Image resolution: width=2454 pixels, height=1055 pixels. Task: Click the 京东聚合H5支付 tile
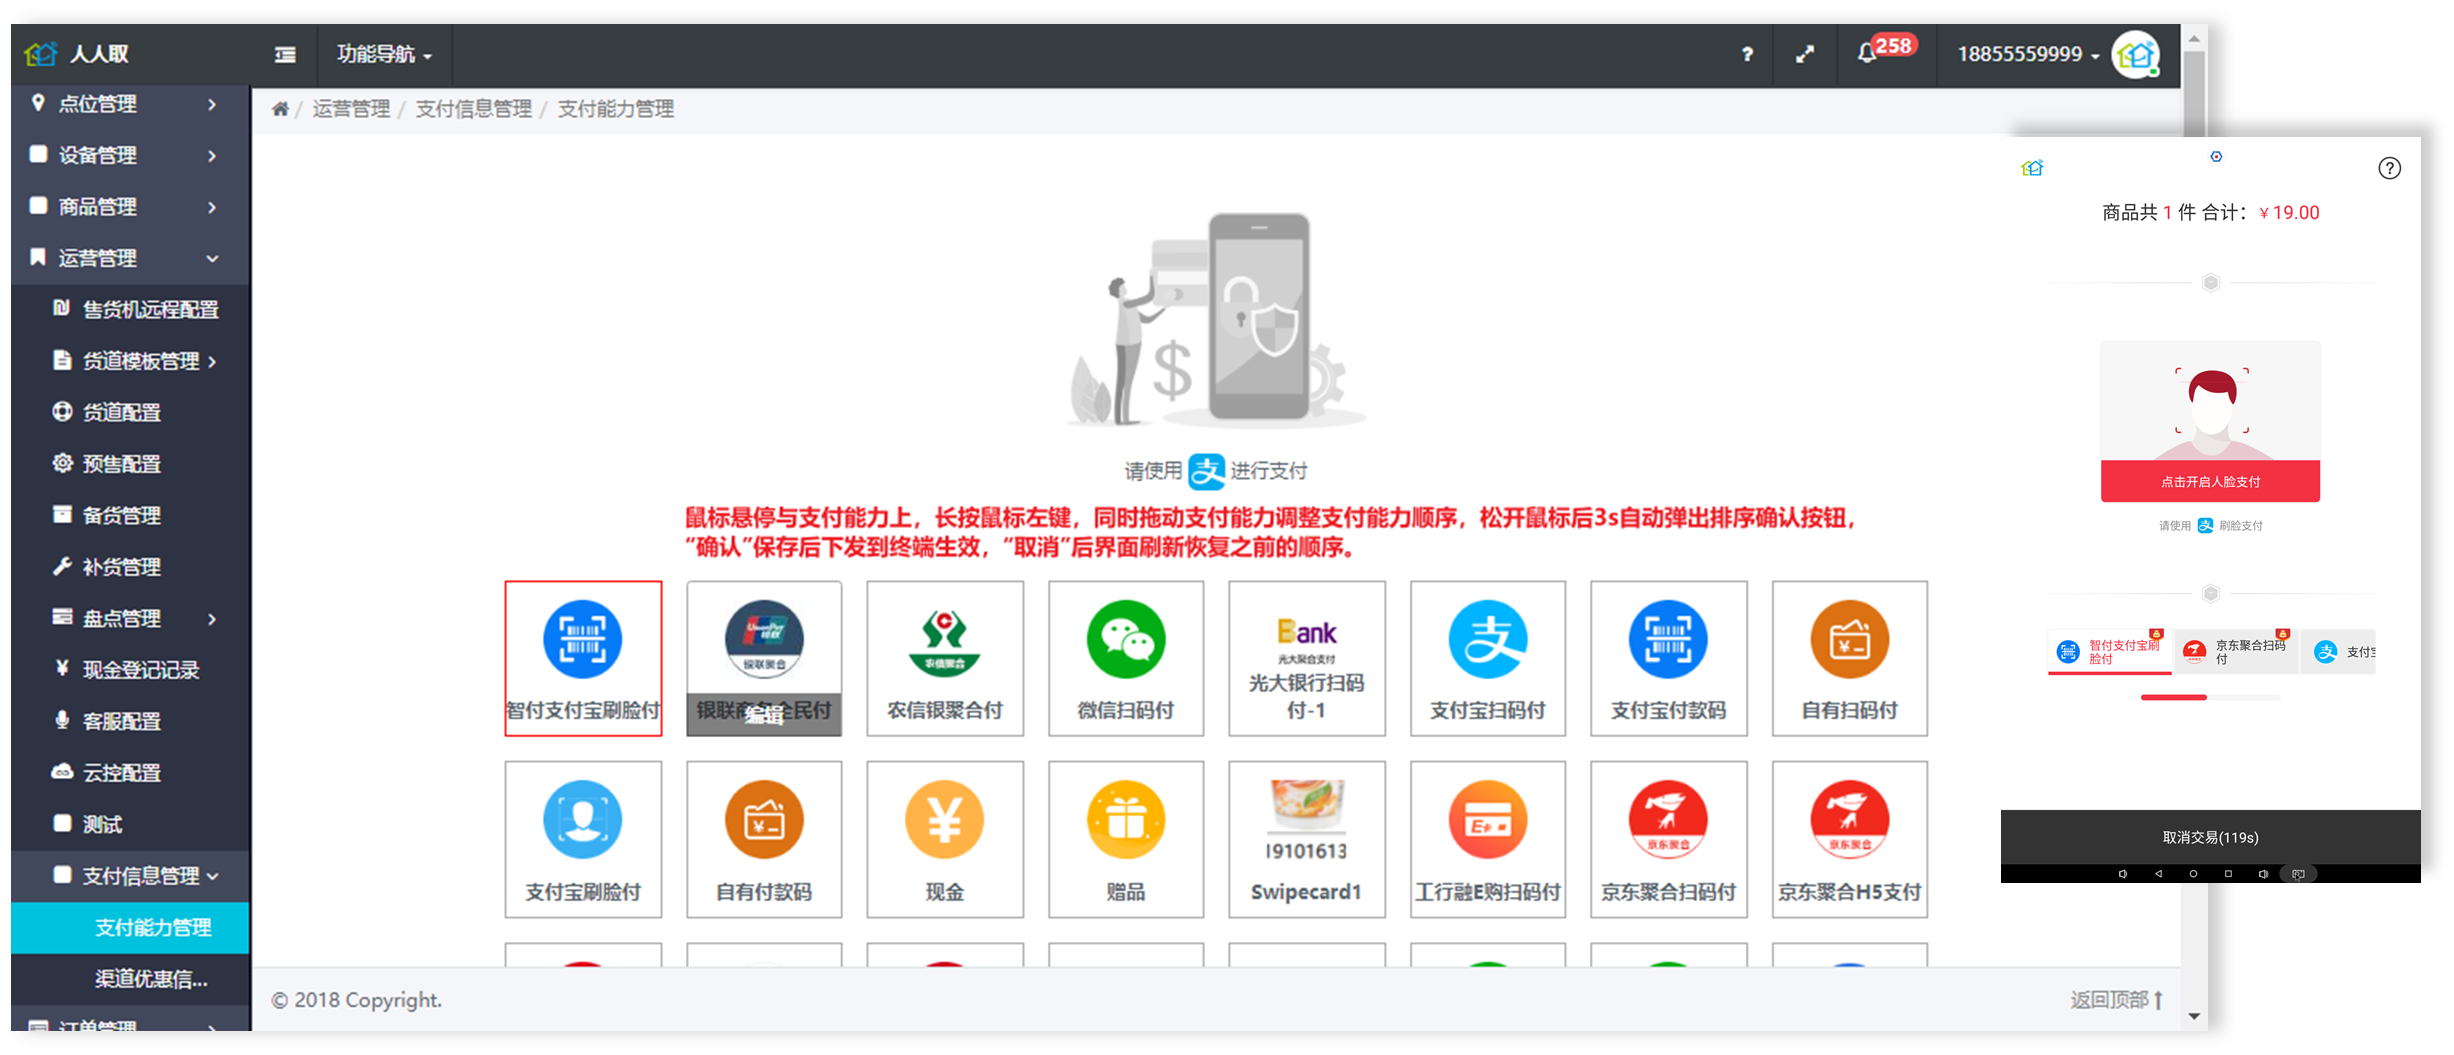point(1850,839)
